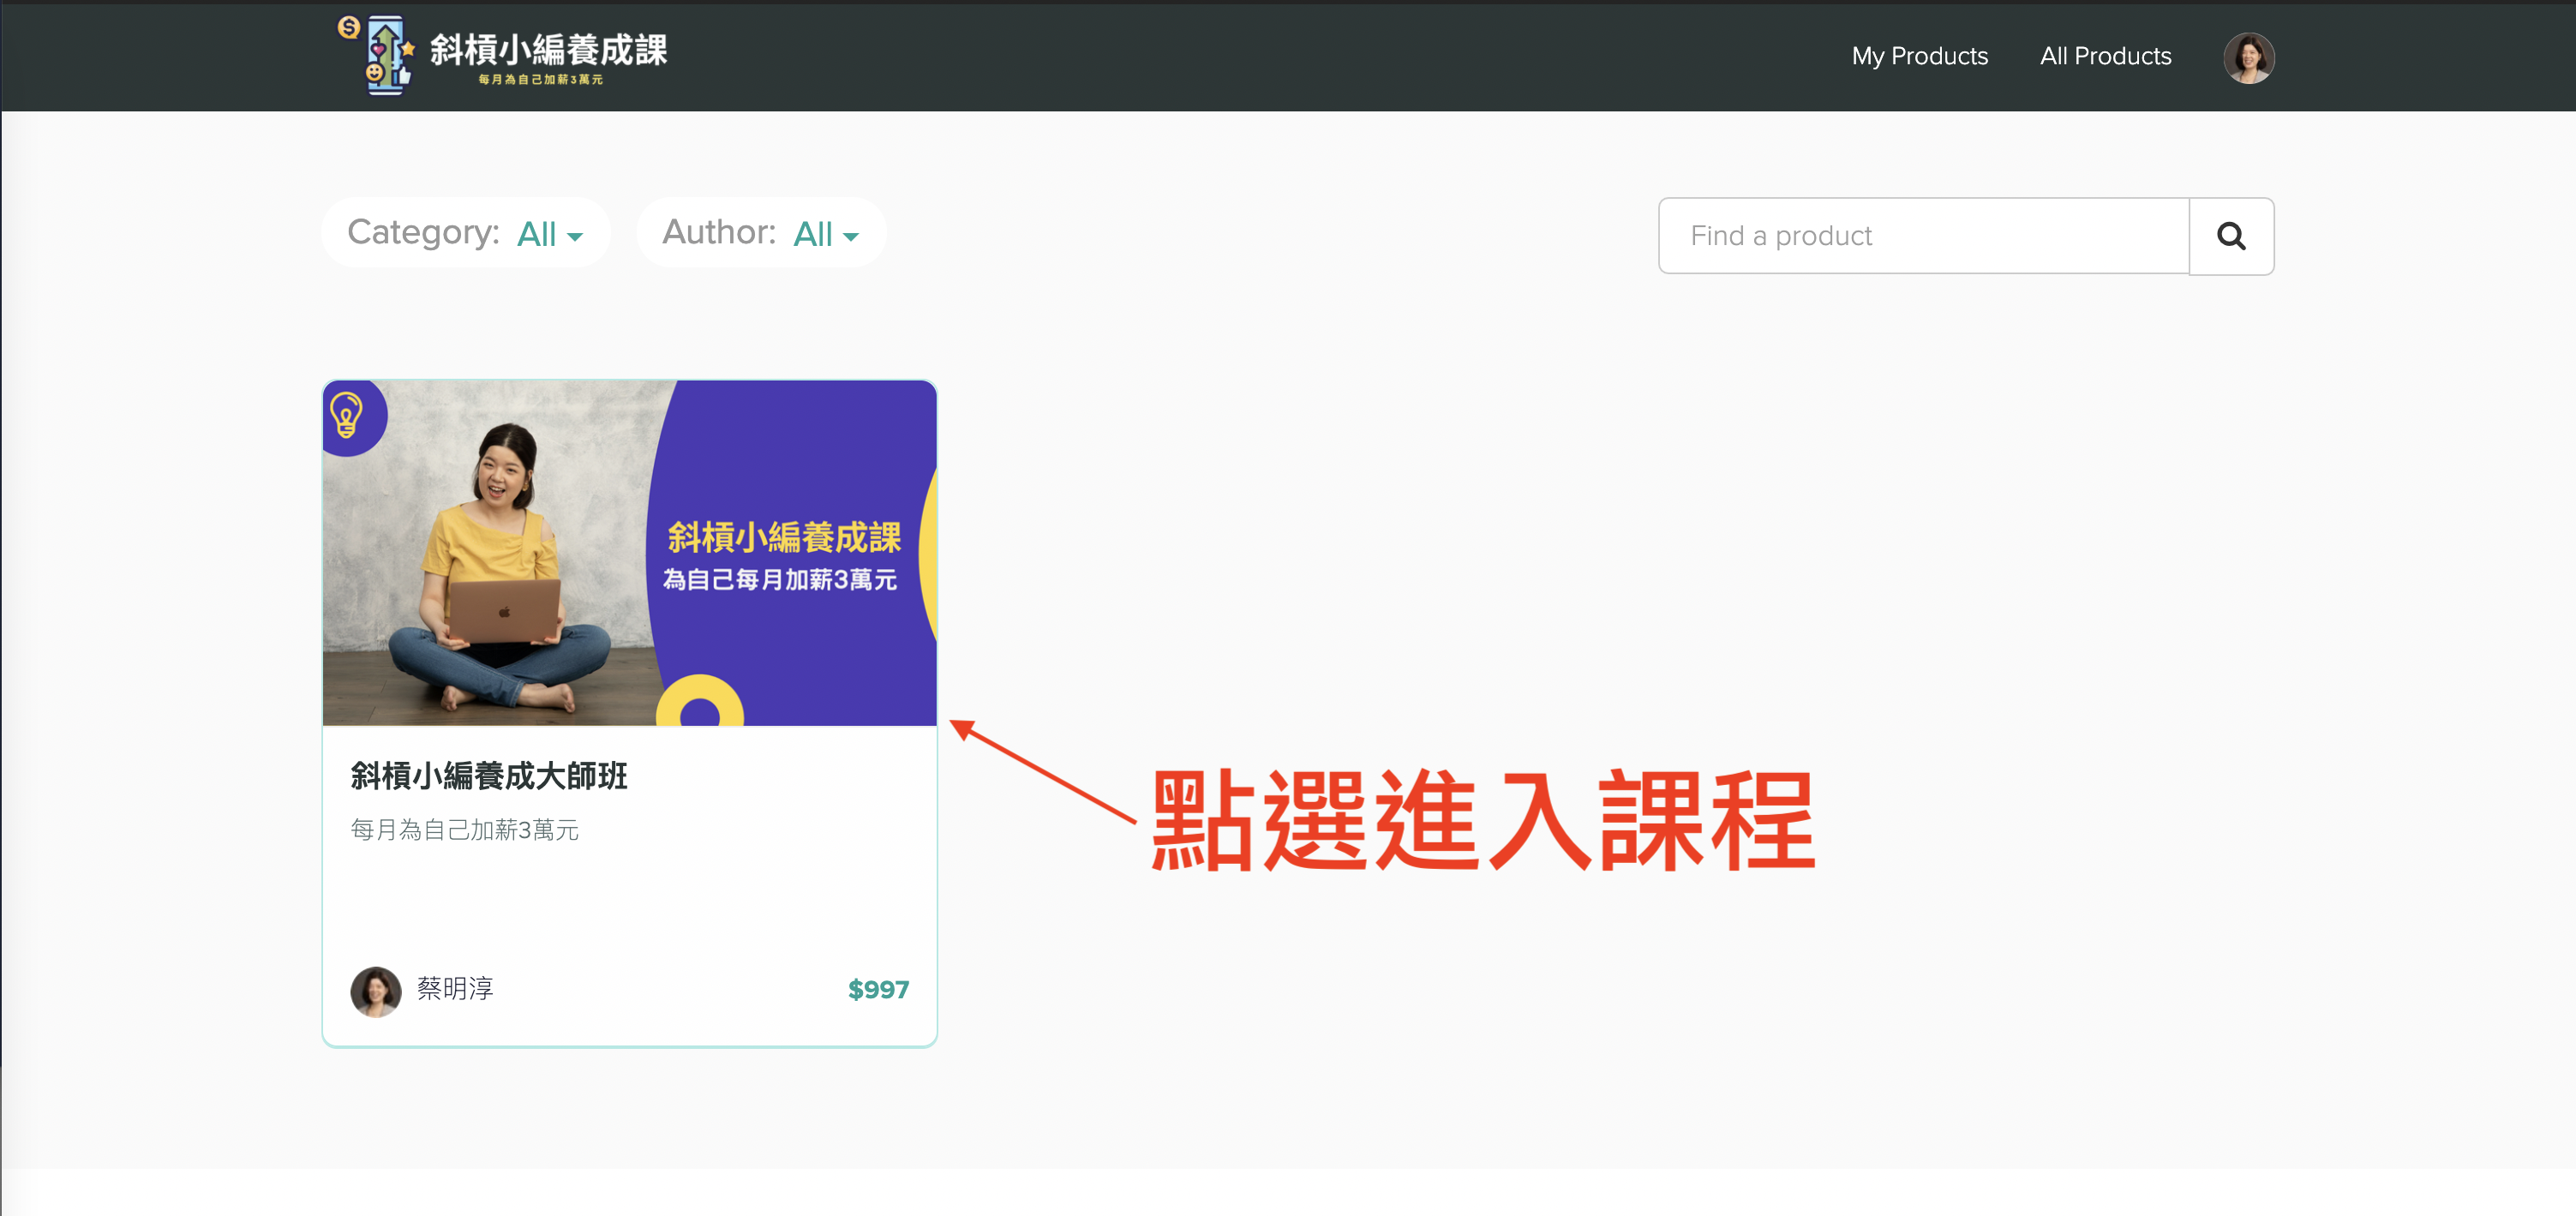Image resolution: width=2576 pixels, height=1216 pixels.
Task: Expand the Category All dropdown
Action: point(549,234)
